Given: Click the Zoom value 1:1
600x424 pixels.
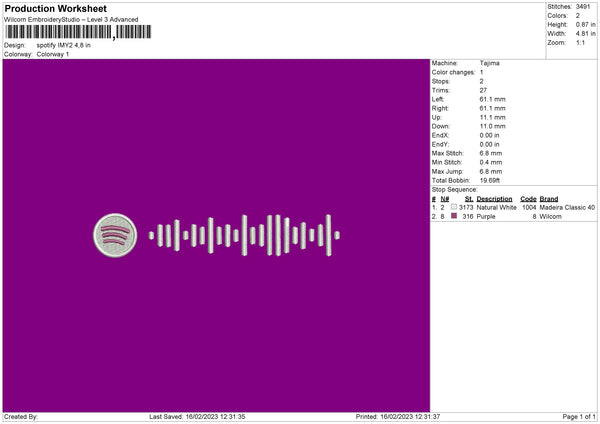Looking at the screenshot, I should [x=580, y=42].
